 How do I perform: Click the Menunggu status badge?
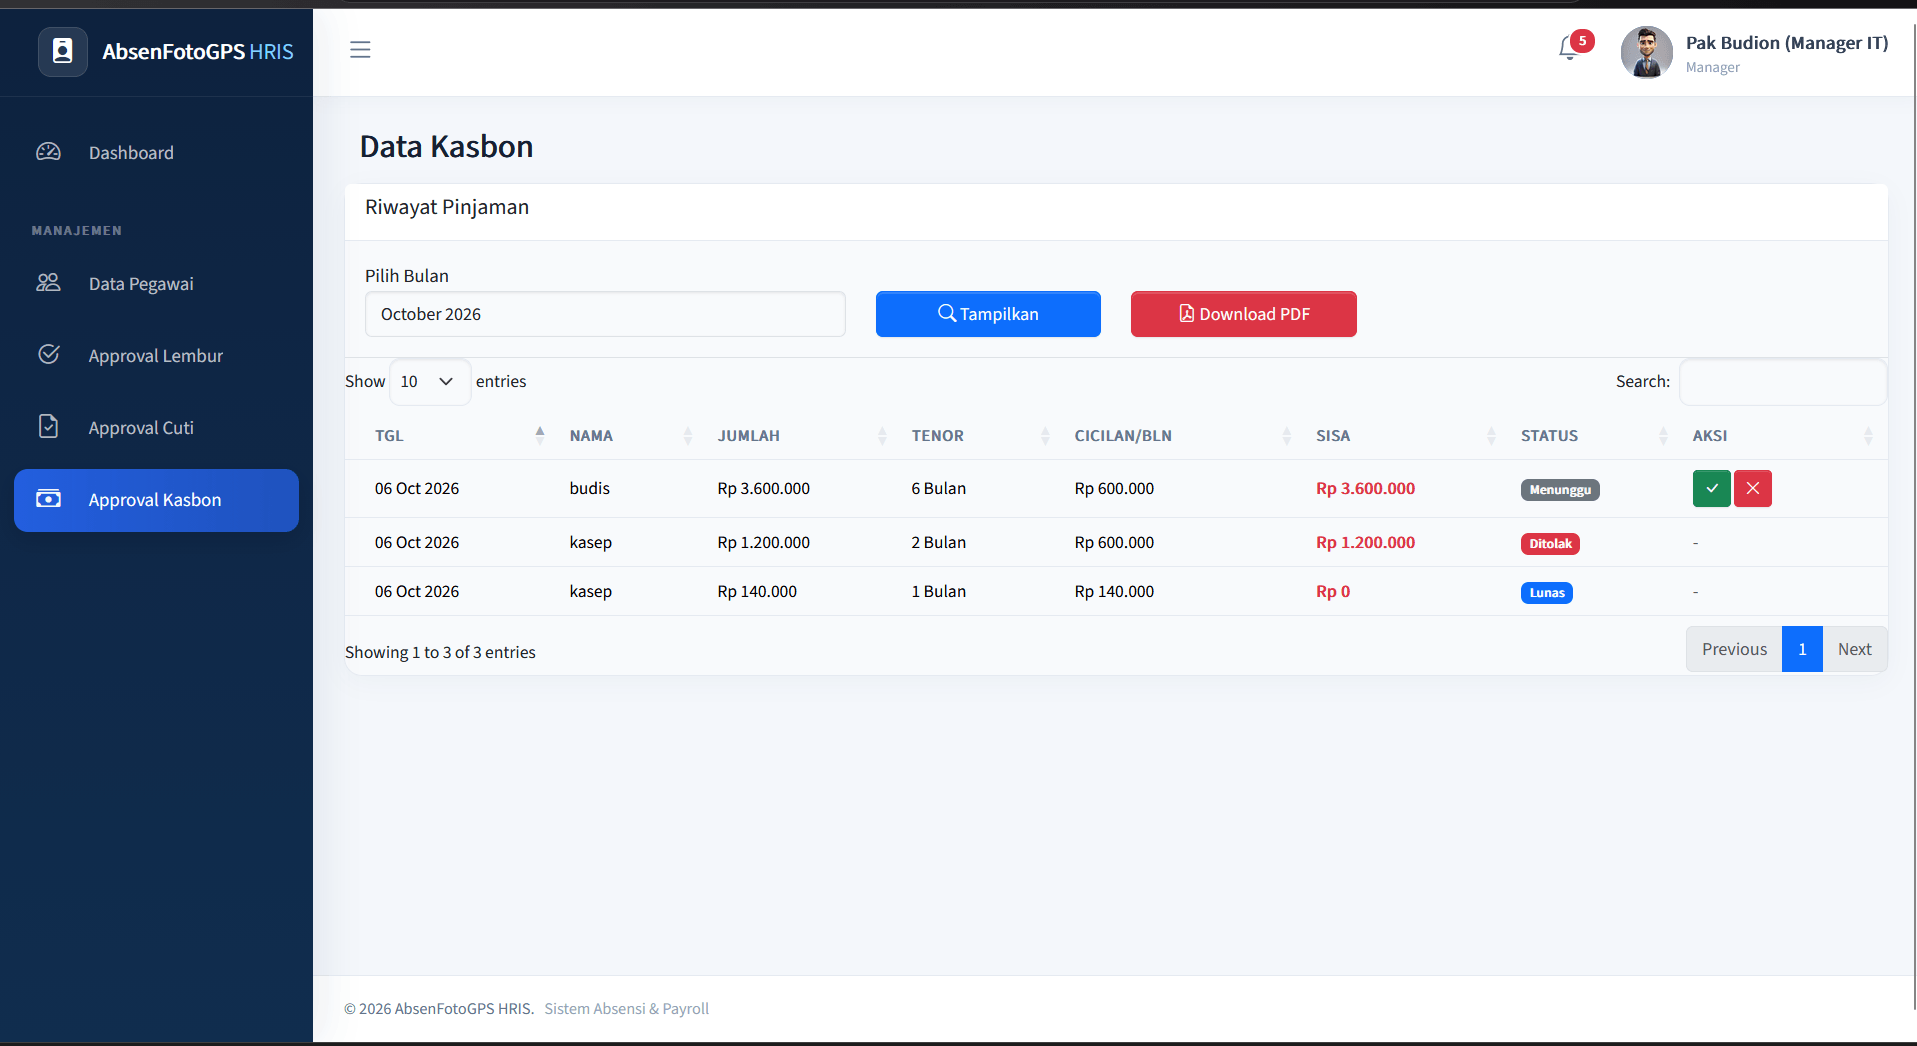point(1560,490)
